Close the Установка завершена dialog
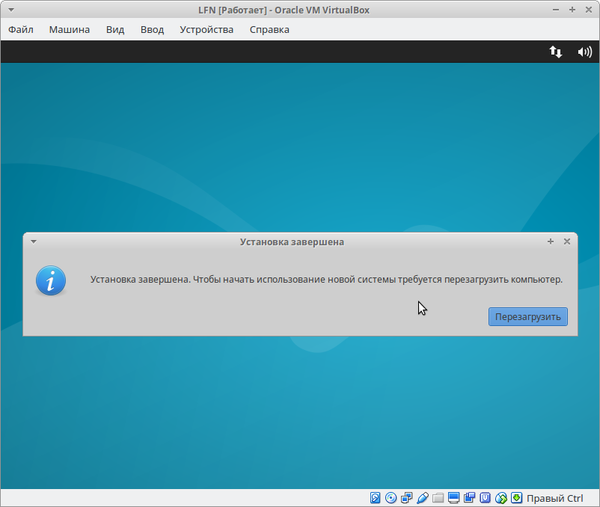Image resolution: width=600 pixels, height=507 pixels. [567, 241]
